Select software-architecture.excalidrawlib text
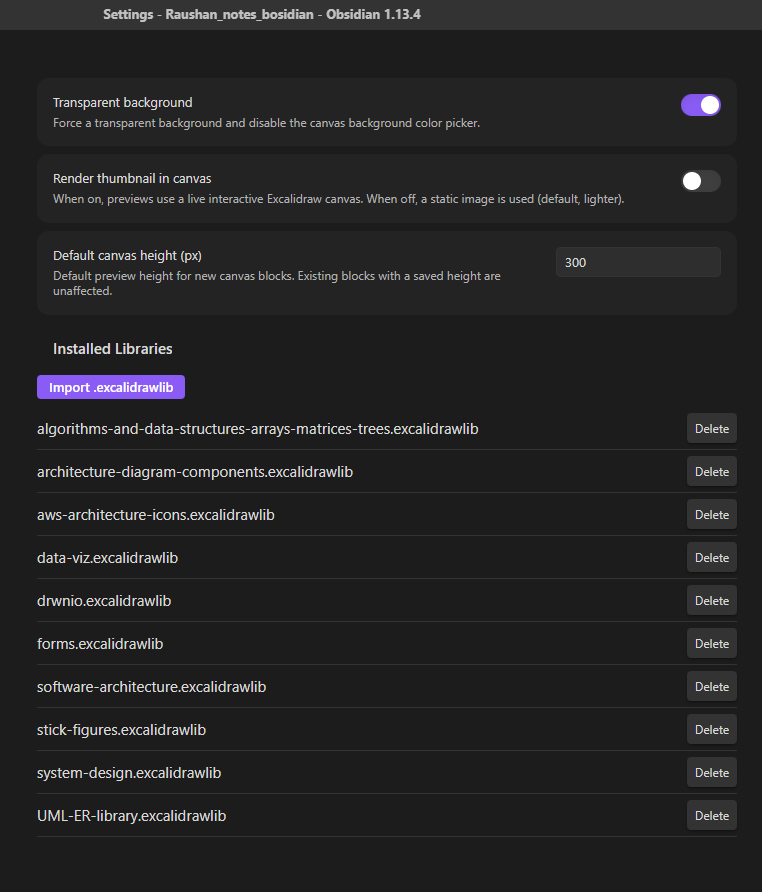 (151, 687)
